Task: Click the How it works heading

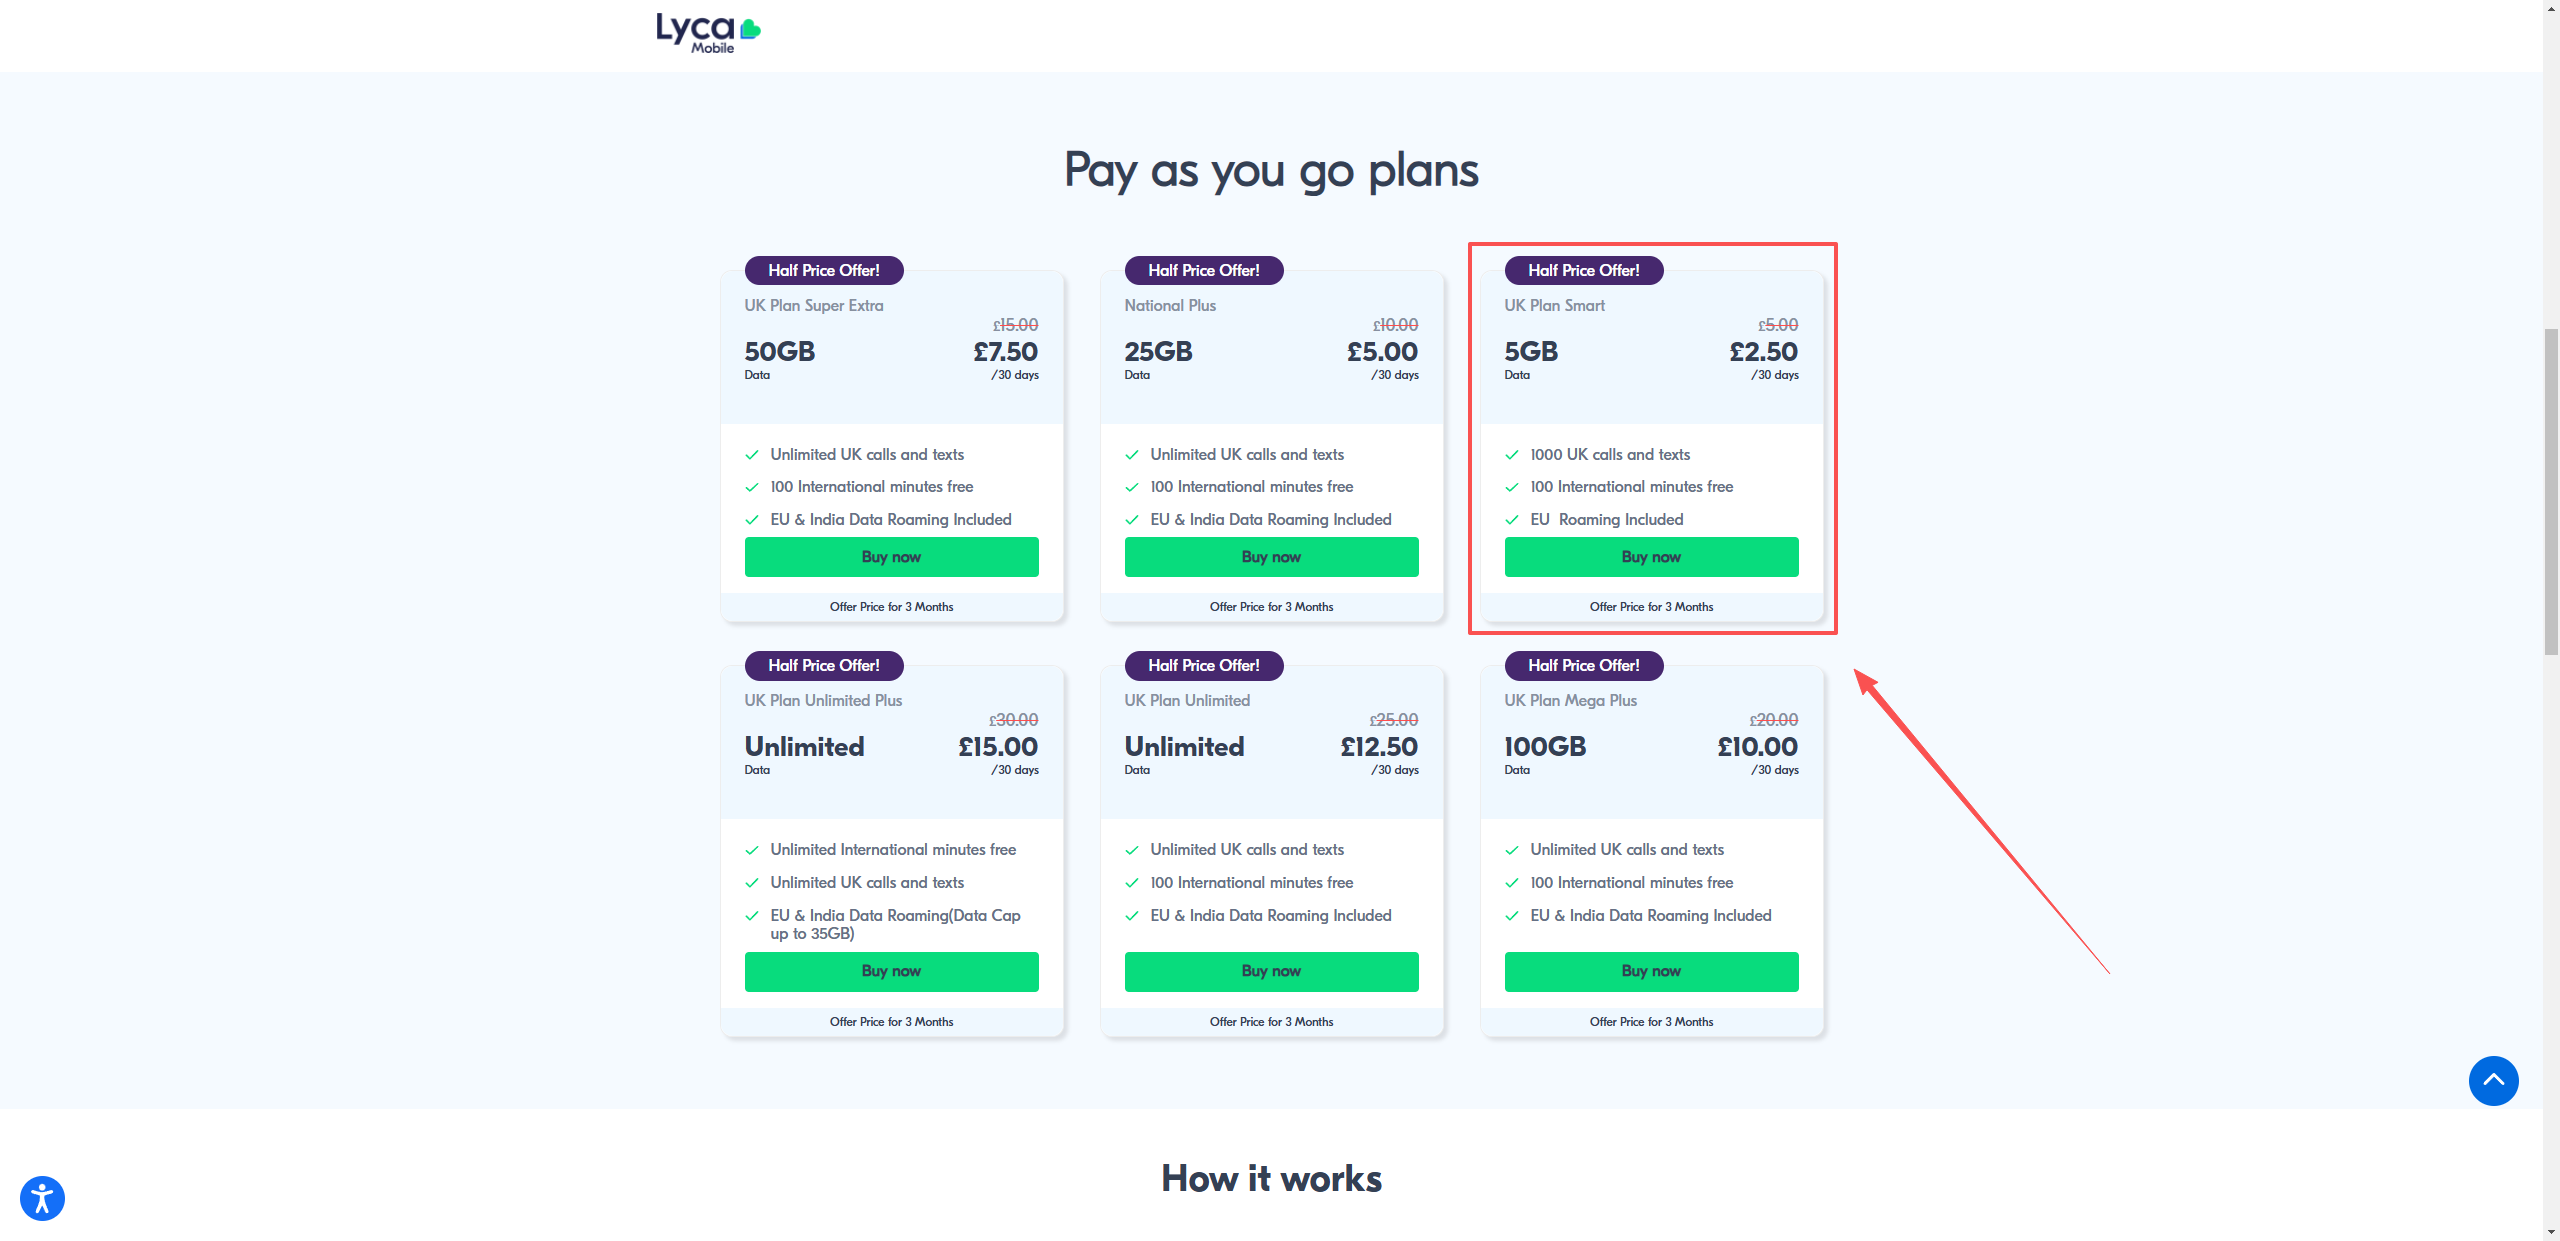Action: click(1271, 1179)
